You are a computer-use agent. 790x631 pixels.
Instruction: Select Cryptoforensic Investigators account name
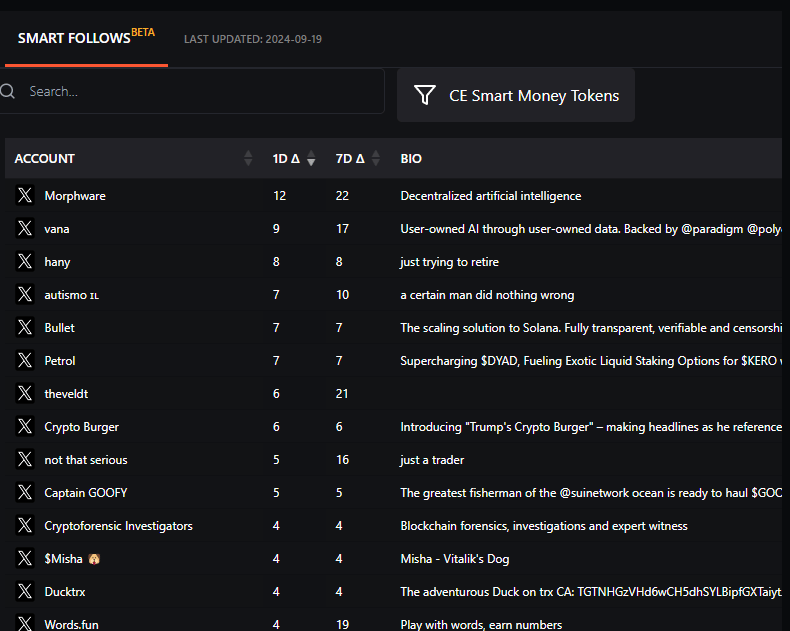point(118,526)
